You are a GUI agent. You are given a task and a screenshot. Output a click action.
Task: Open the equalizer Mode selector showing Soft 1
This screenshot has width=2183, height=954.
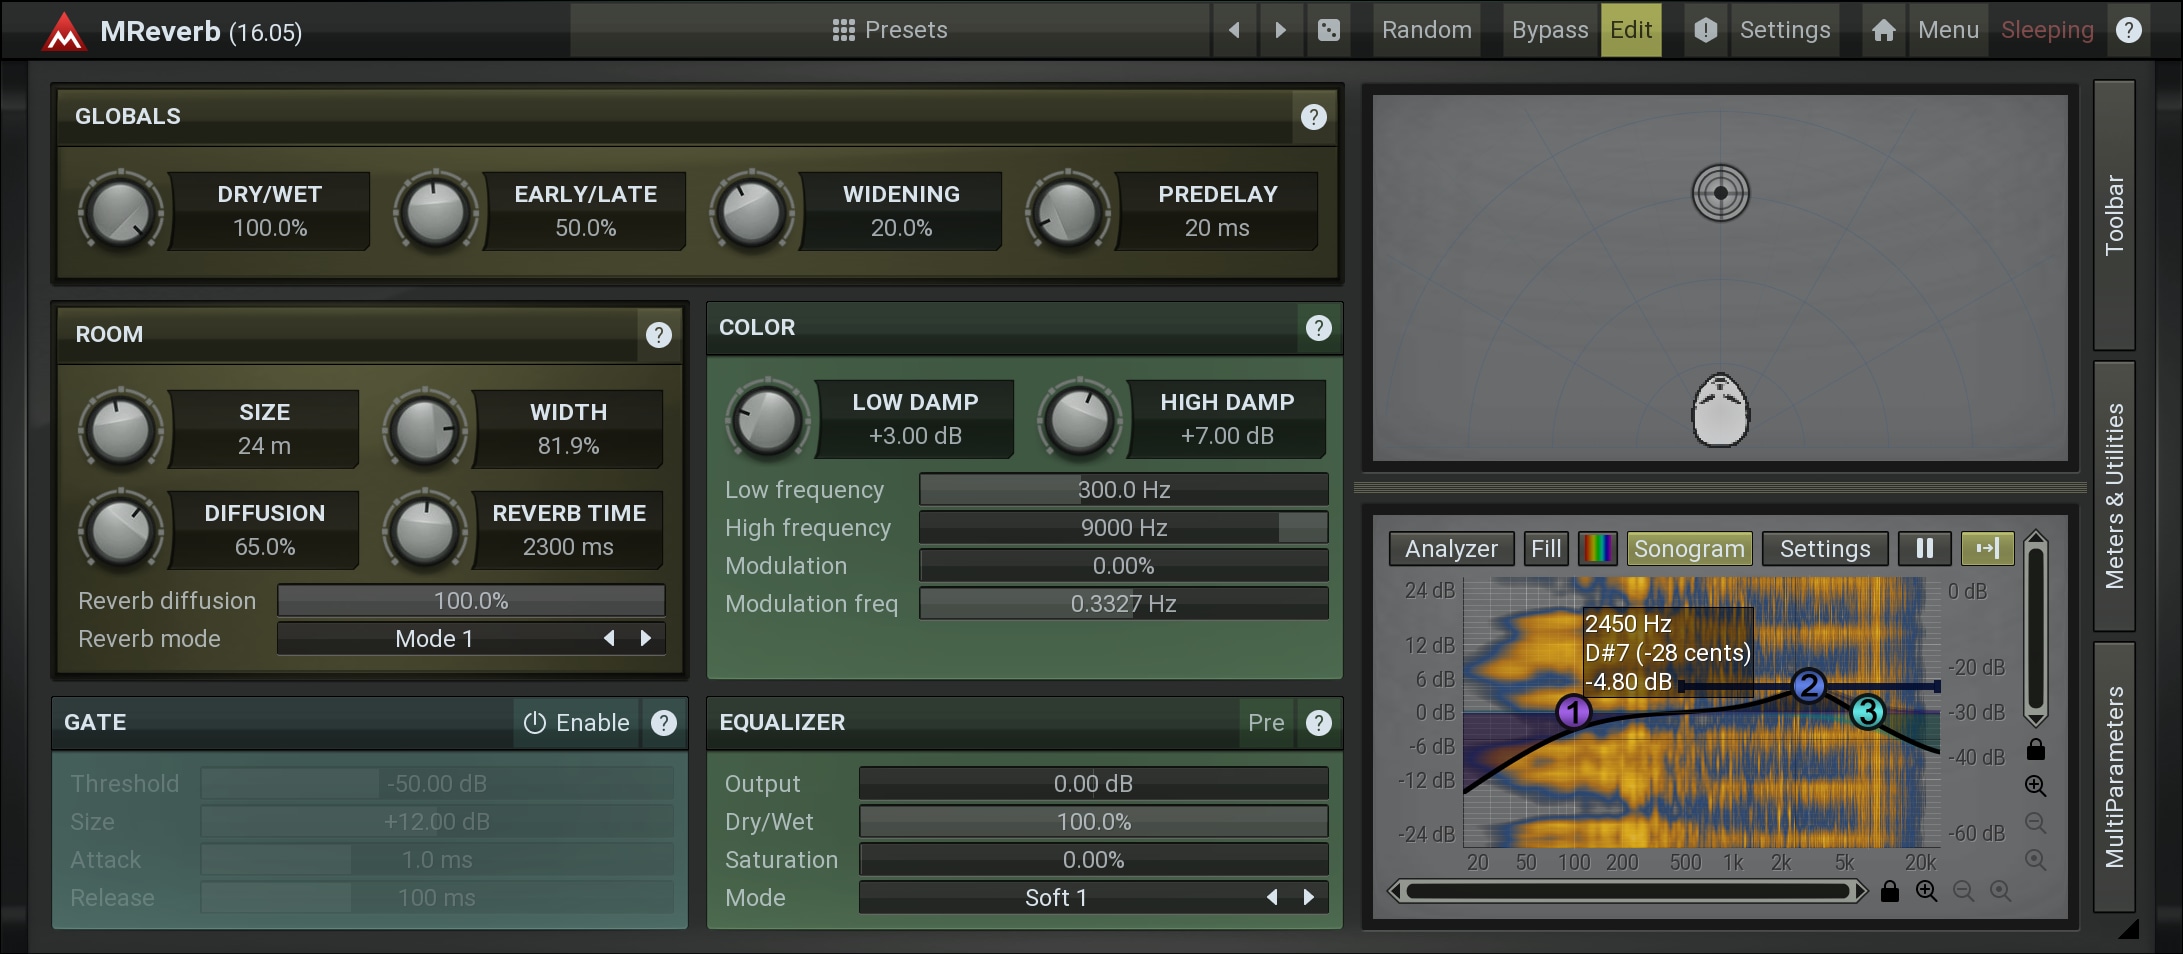(1094, 897)
